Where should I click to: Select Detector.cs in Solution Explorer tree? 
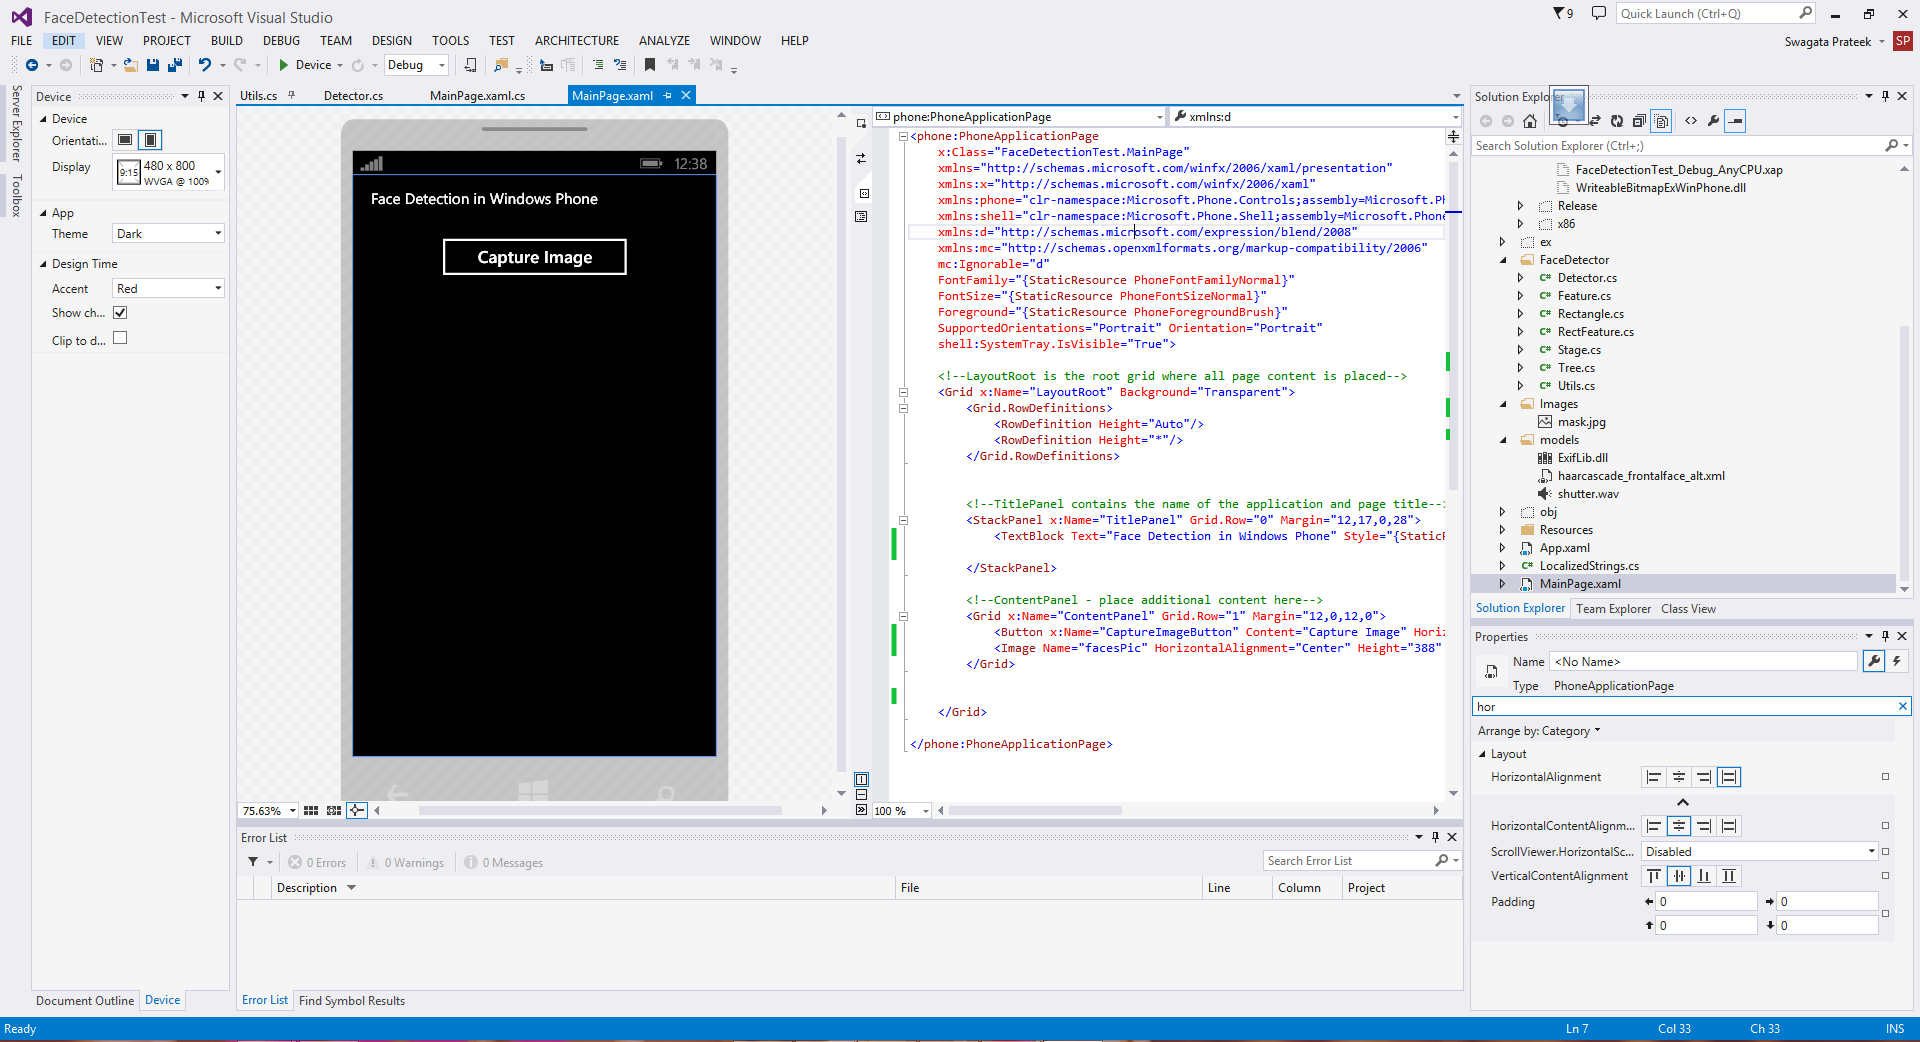click(1587, 278)
